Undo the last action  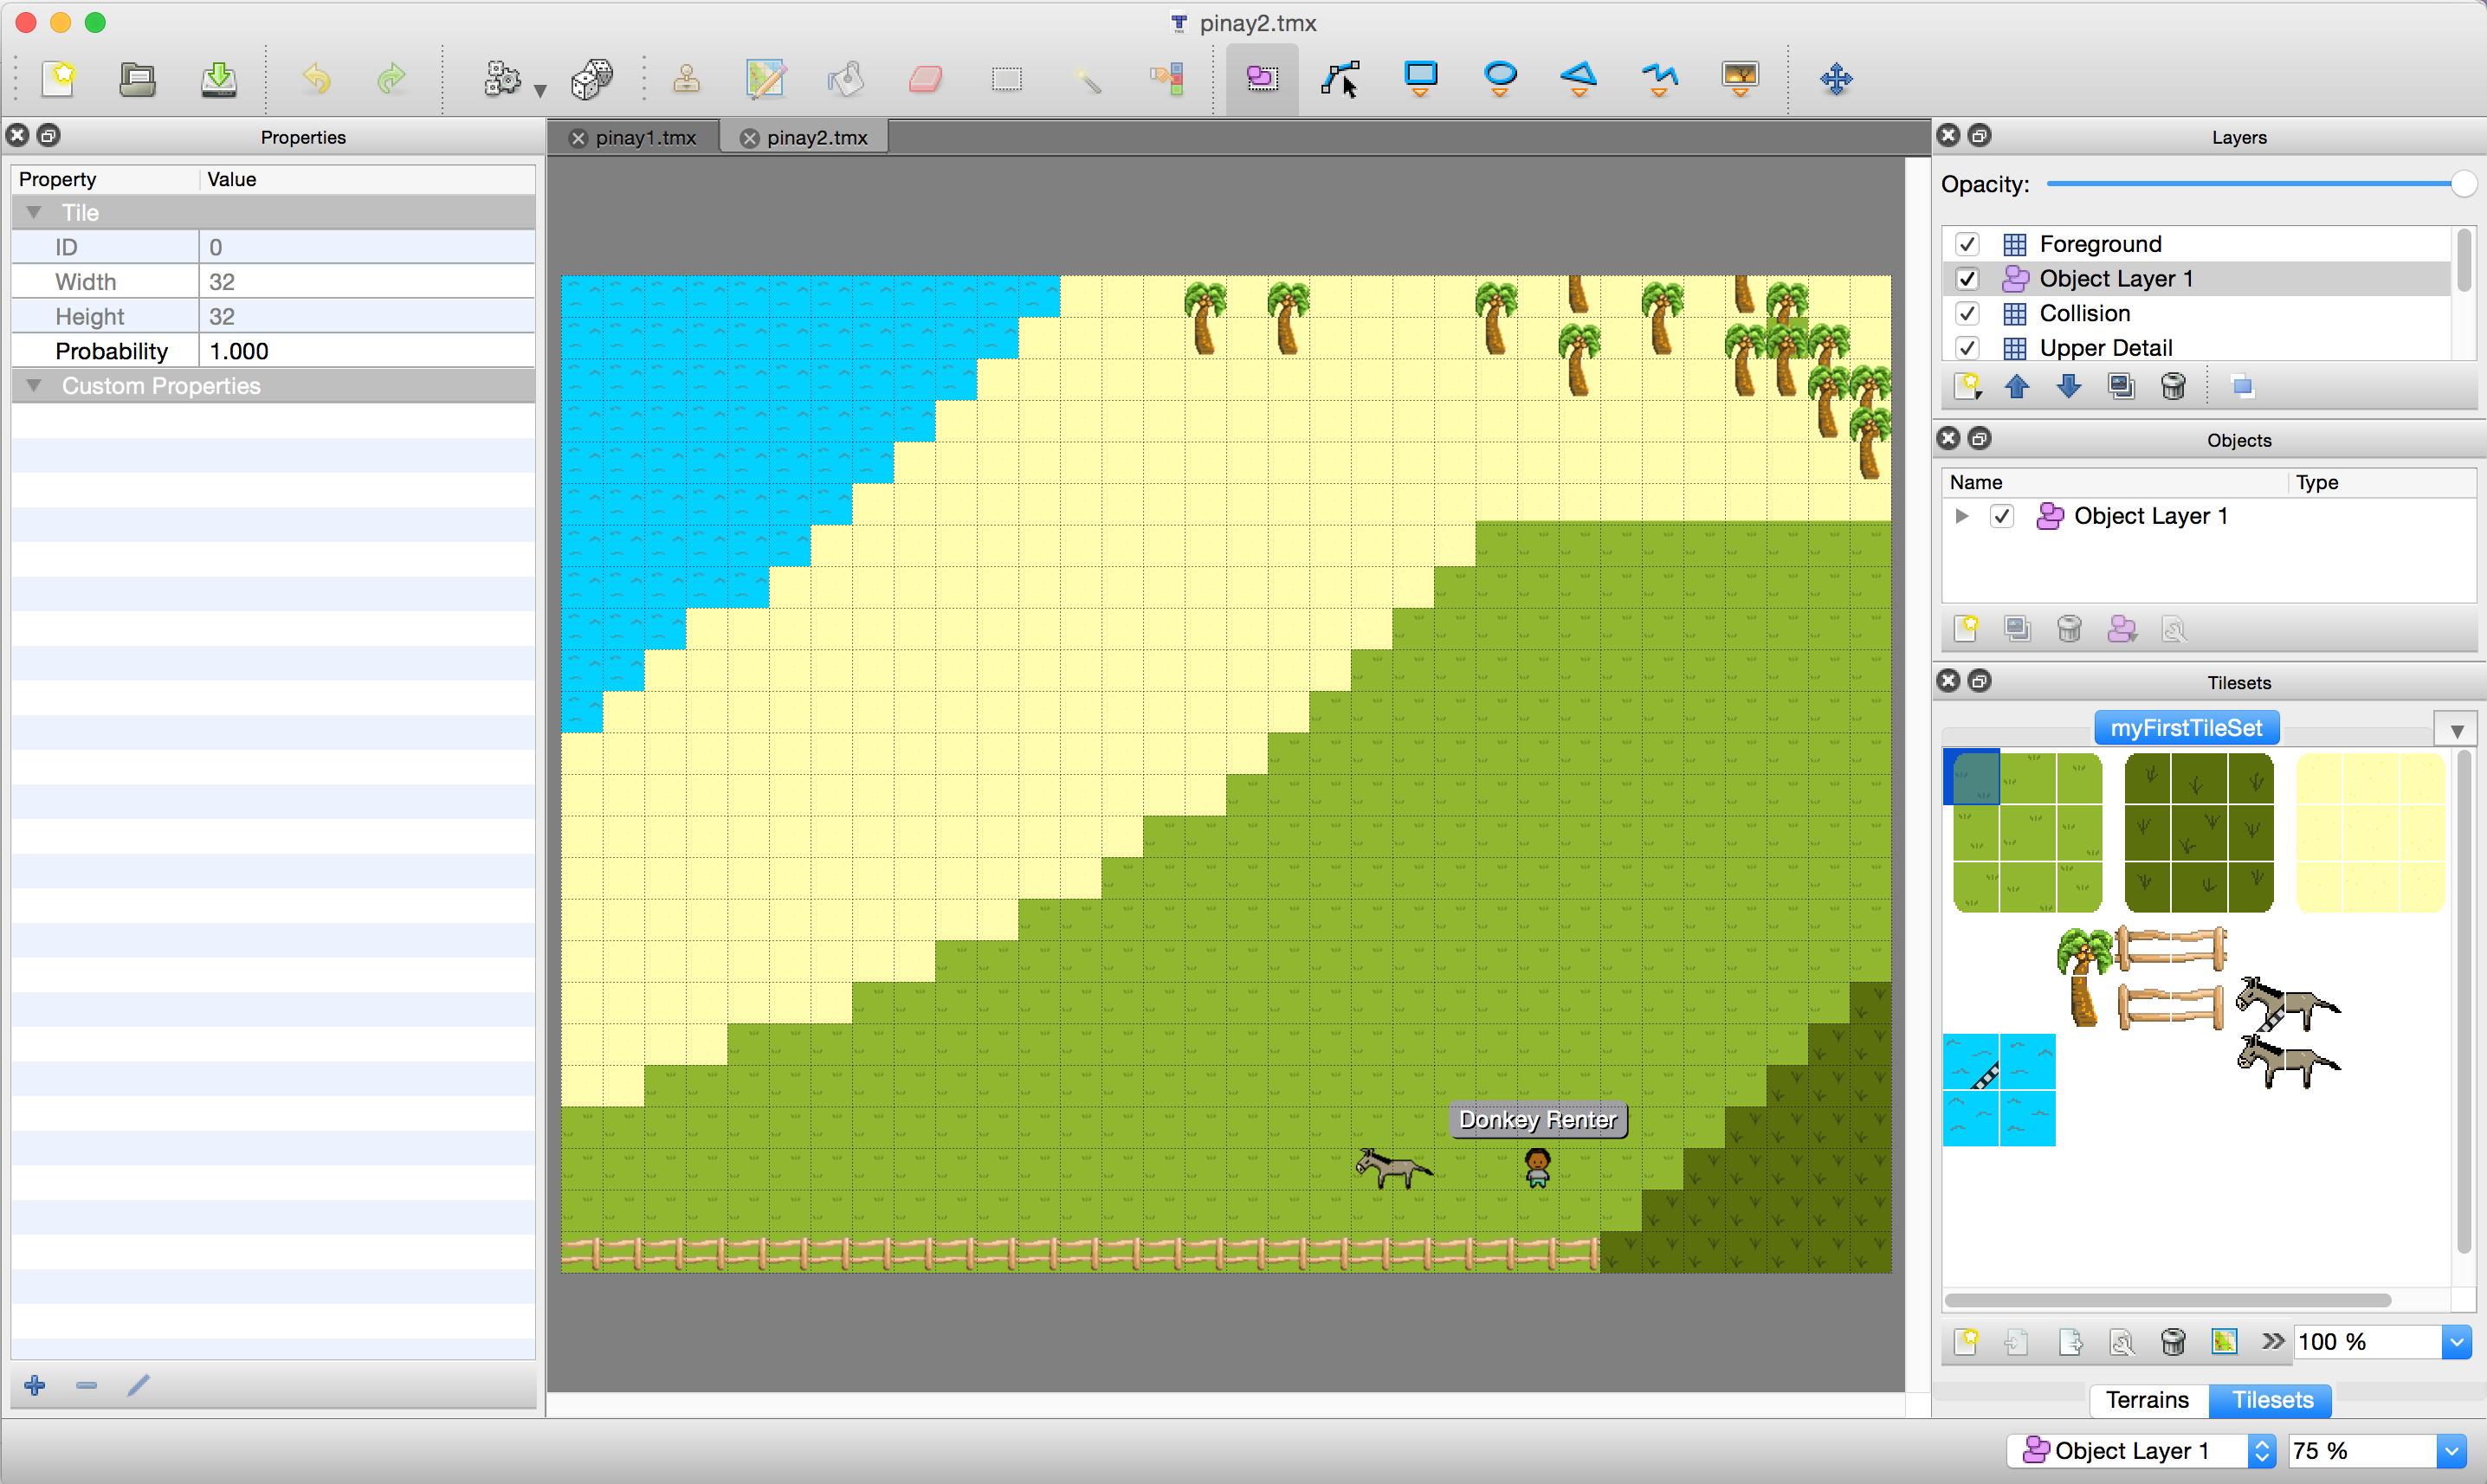tap(316, 78)
